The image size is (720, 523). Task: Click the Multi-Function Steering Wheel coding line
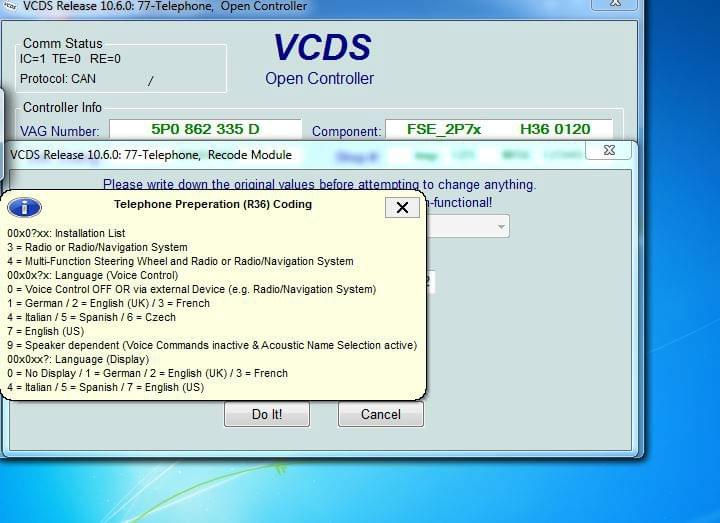pyautogui.click(x=180, y=261)
